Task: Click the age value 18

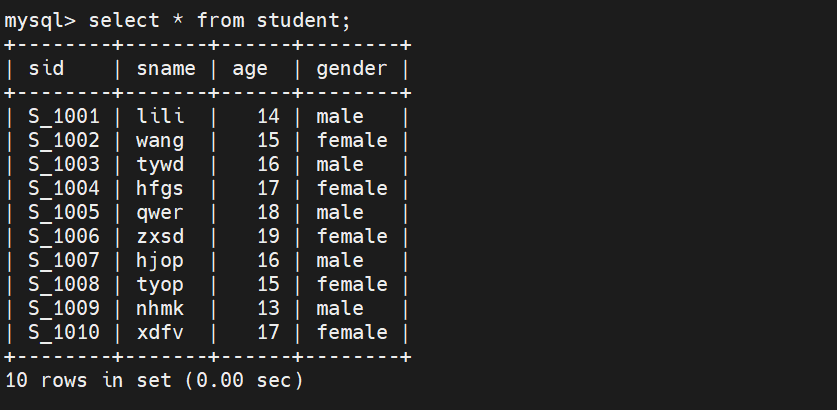Action: [268, 213]
